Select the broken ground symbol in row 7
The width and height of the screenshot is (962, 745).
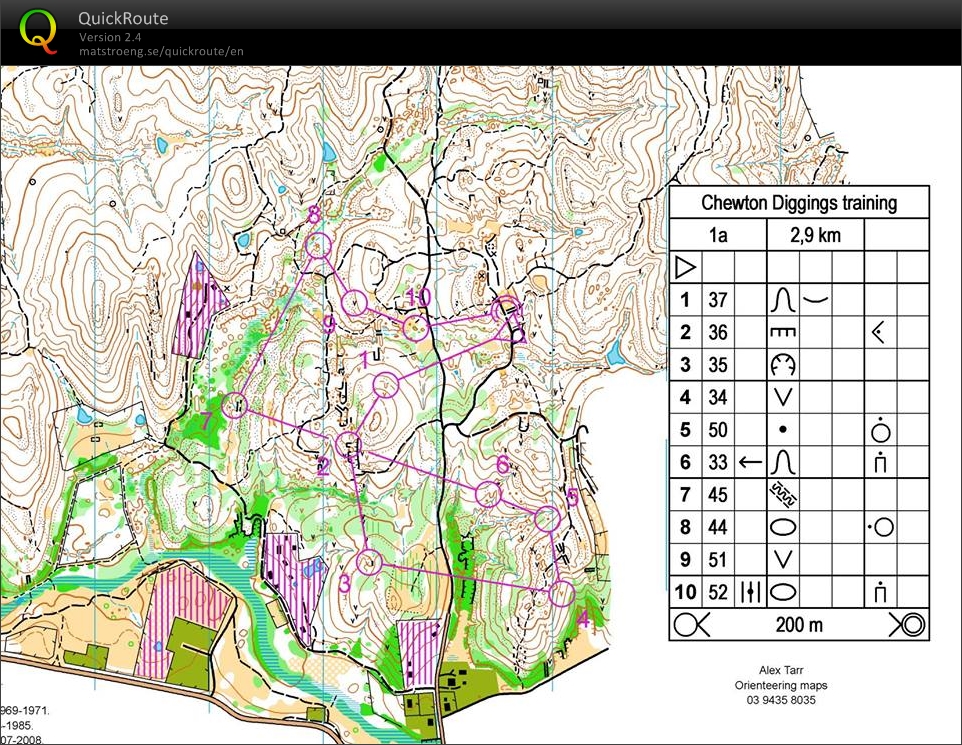(782, 494)
